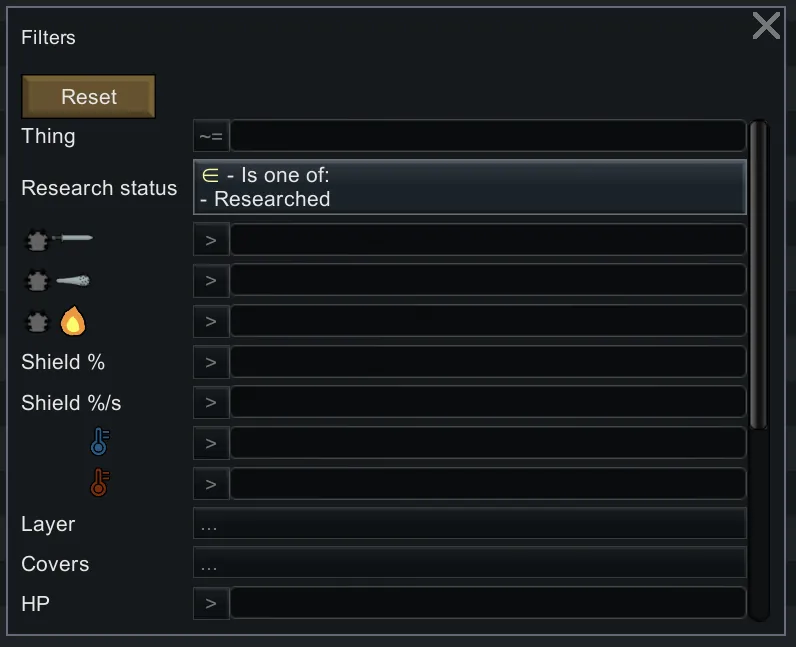Click the red heat insulation thermometer icon
The image size is (796, 647).
[99, 484]
